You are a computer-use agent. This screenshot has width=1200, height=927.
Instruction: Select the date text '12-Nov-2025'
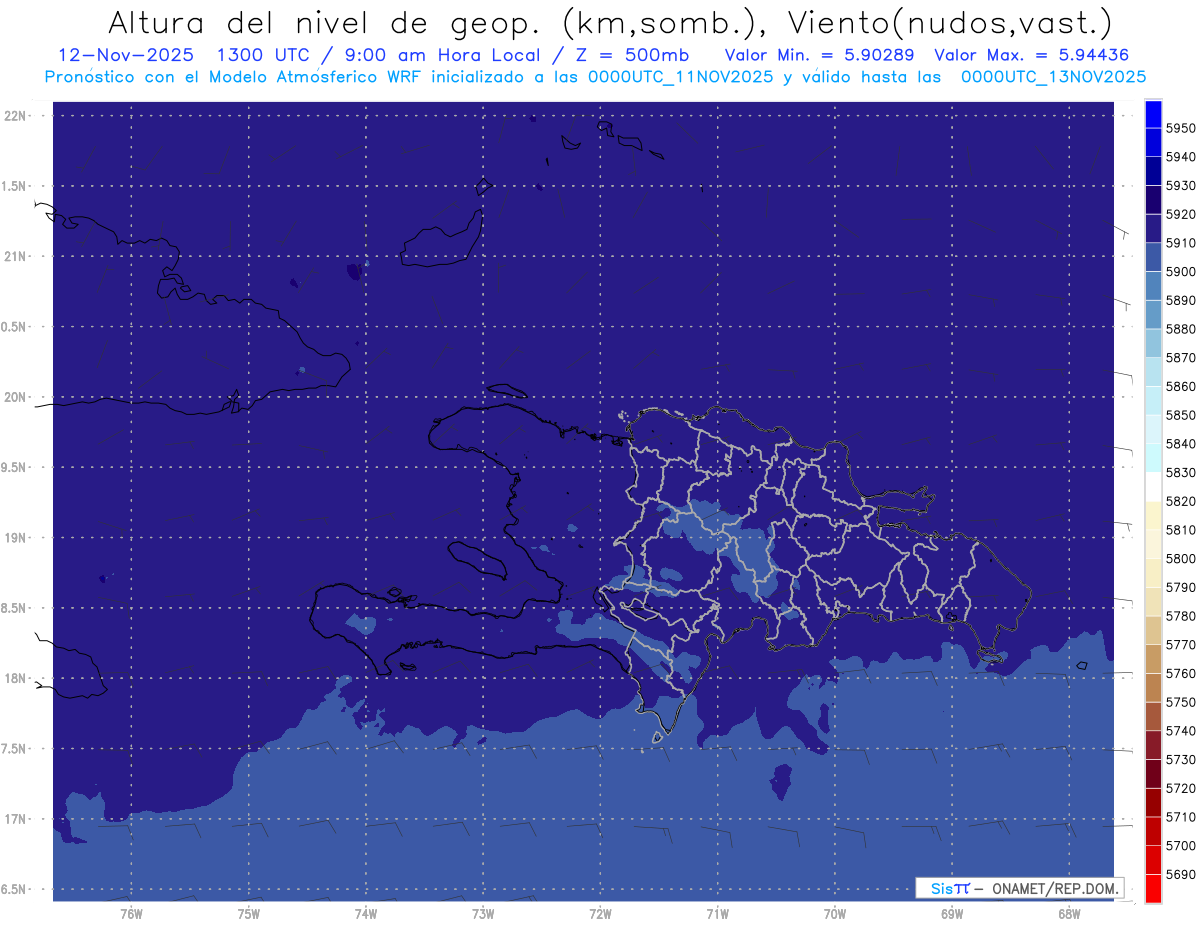click(x=124, y=55)
